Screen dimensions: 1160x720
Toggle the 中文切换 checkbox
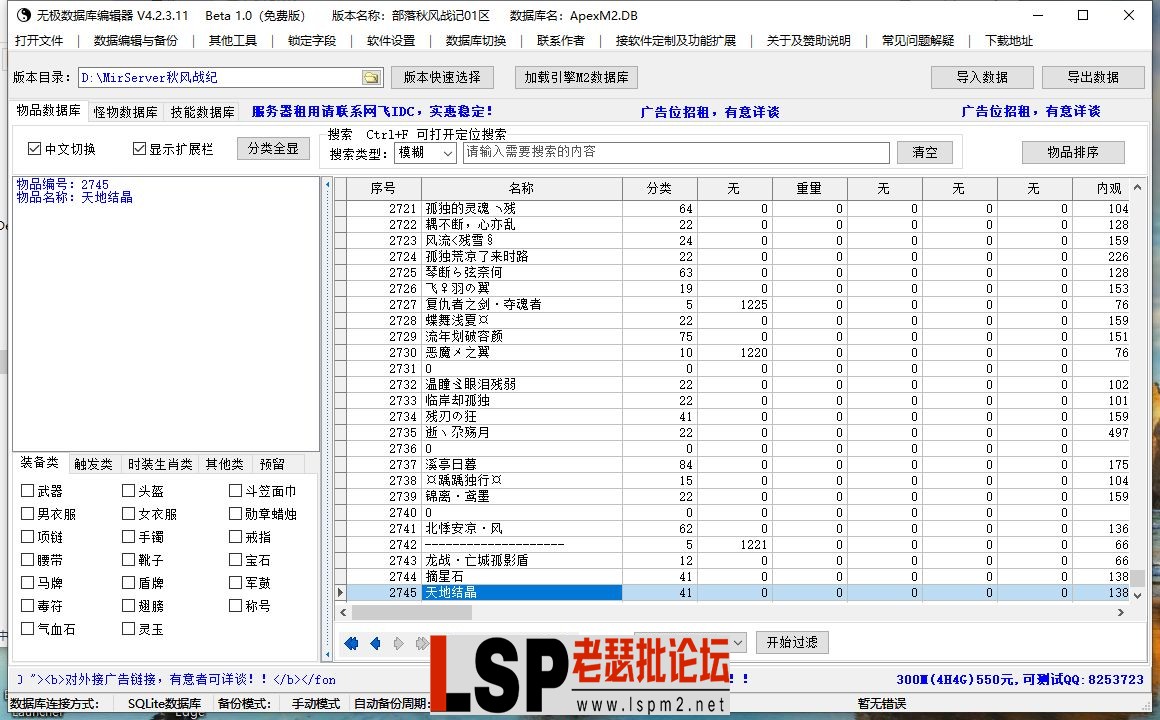(x=34, y=149)
